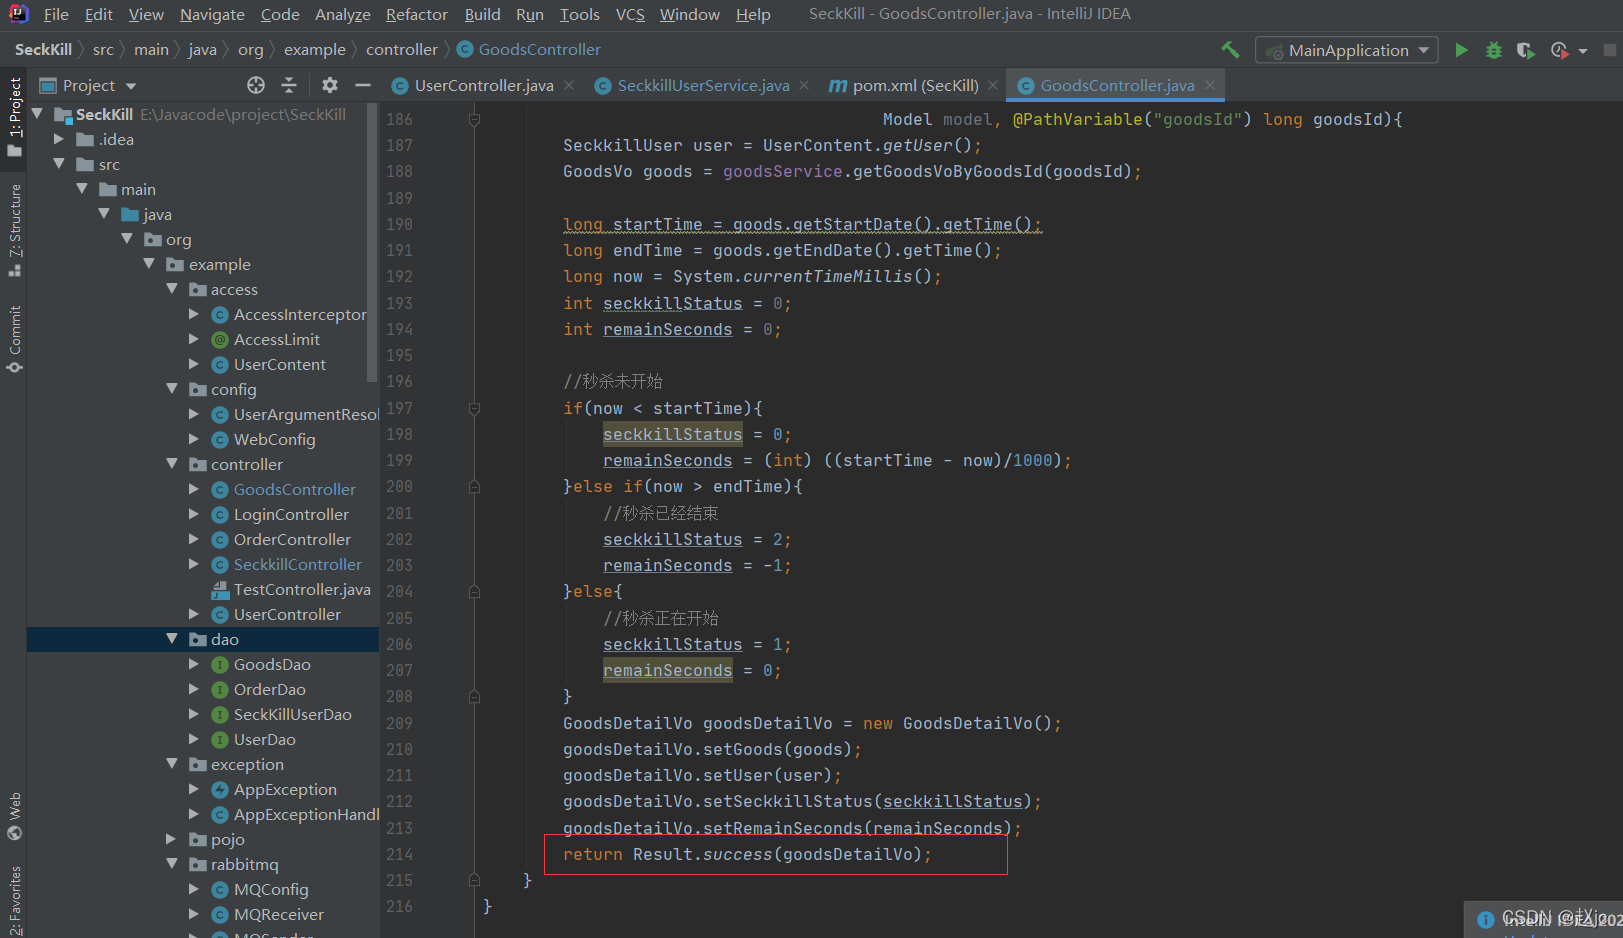Open the Favorites tool window
Image resolution: width=1623 pixels, height=938 pixels.
(14, 901)
